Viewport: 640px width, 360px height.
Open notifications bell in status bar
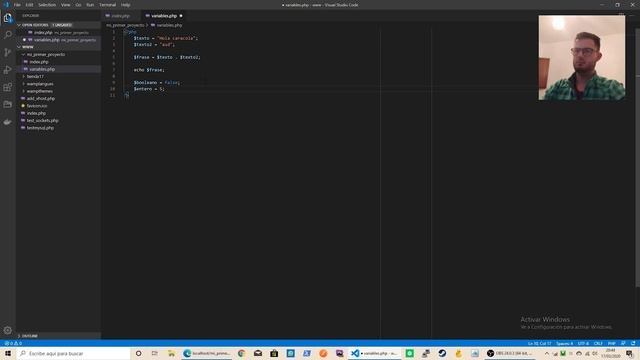pos(633,343)
